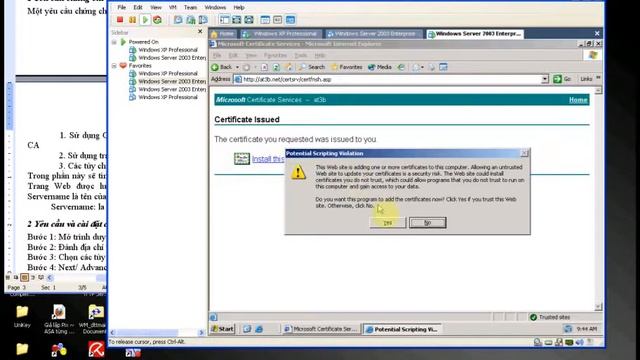
Task: Click the Revert to Snapshot toolbar icon
Action: pyautogui.click(x=191, y=20)
